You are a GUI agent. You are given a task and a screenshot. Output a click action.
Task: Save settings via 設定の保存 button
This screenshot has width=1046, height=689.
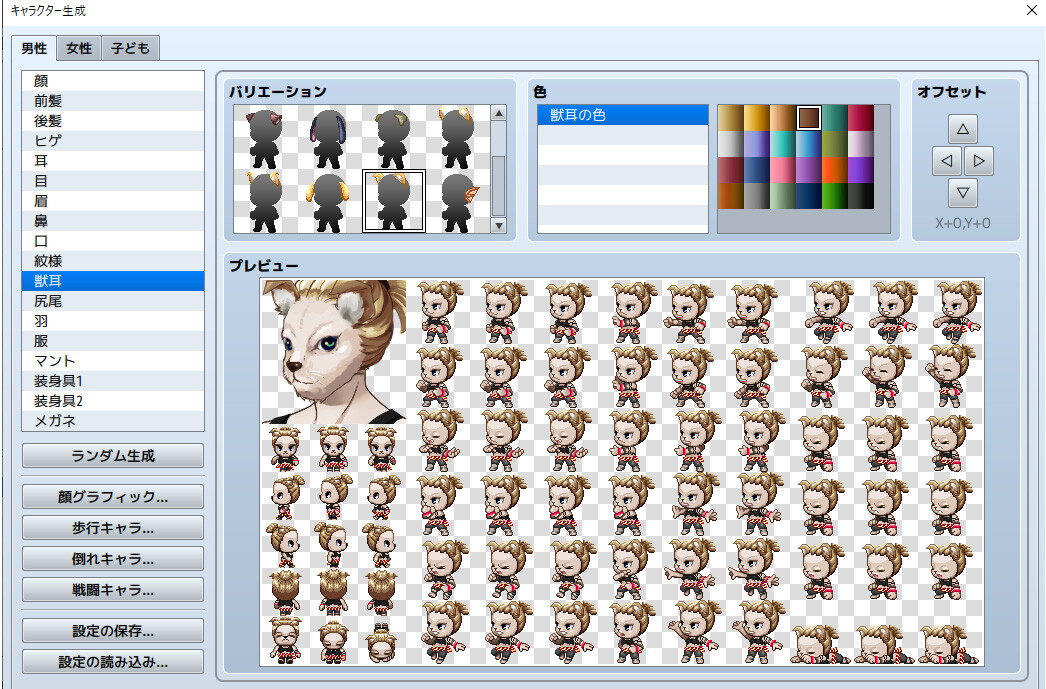[112, 630]
